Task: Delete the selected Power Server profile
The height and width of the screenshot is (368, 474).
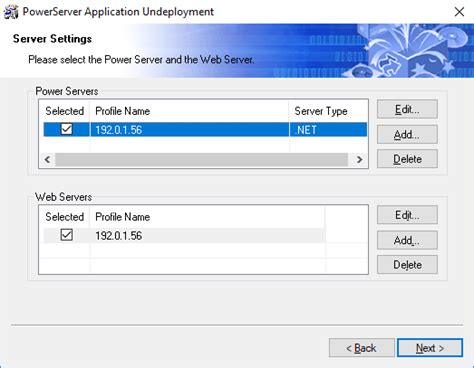Action: pos(407,159)
